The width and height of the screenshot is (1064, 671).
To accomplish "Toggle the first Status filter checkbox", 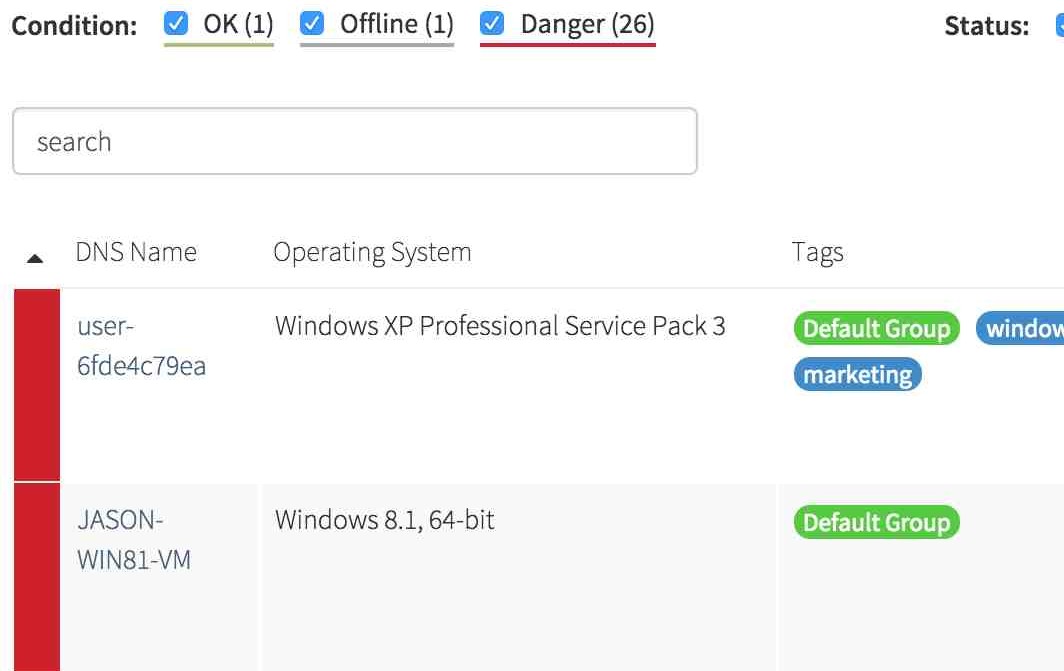I will [1059, 25].
